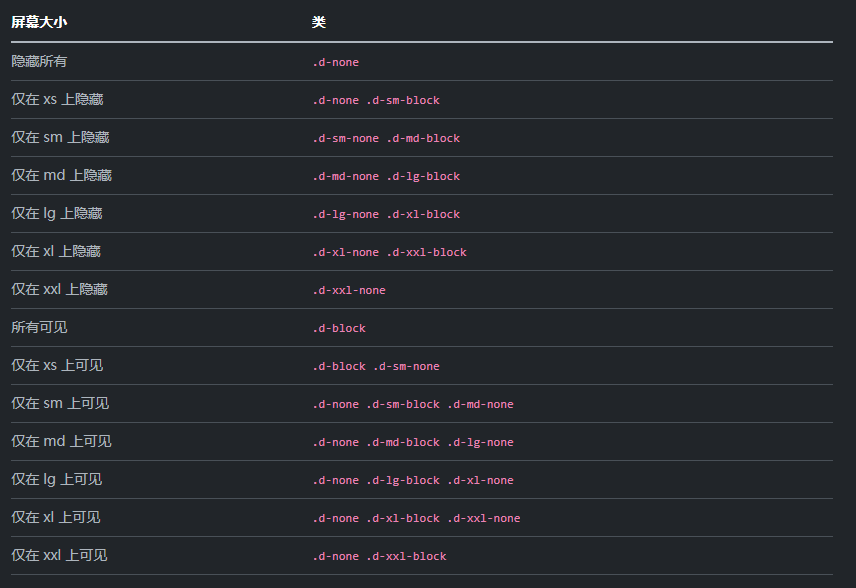Click the .d-sm-block class code
The width and height of the screenshot is (856, 588).
click(403, 100)
